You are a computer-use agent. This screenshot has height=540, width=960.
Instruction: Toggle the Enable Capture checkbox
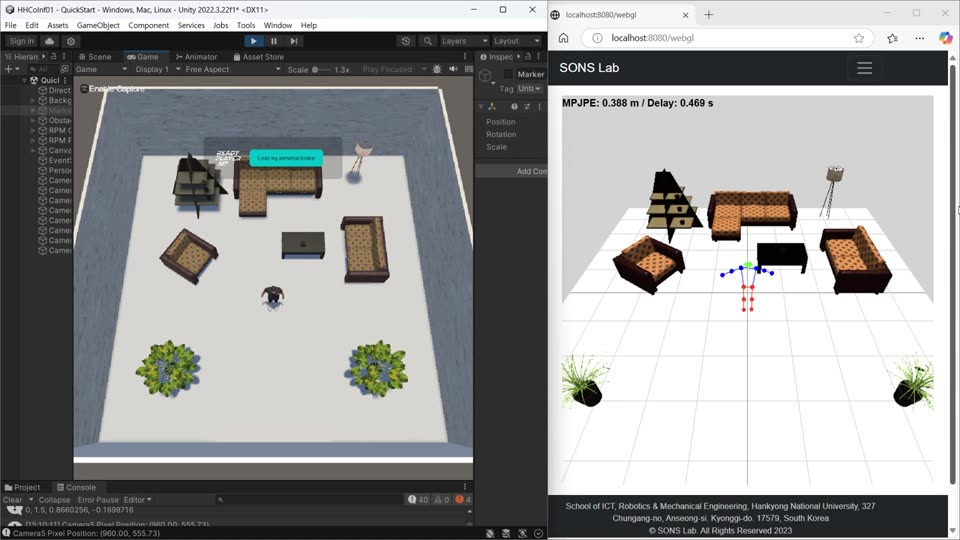point(84,89)
